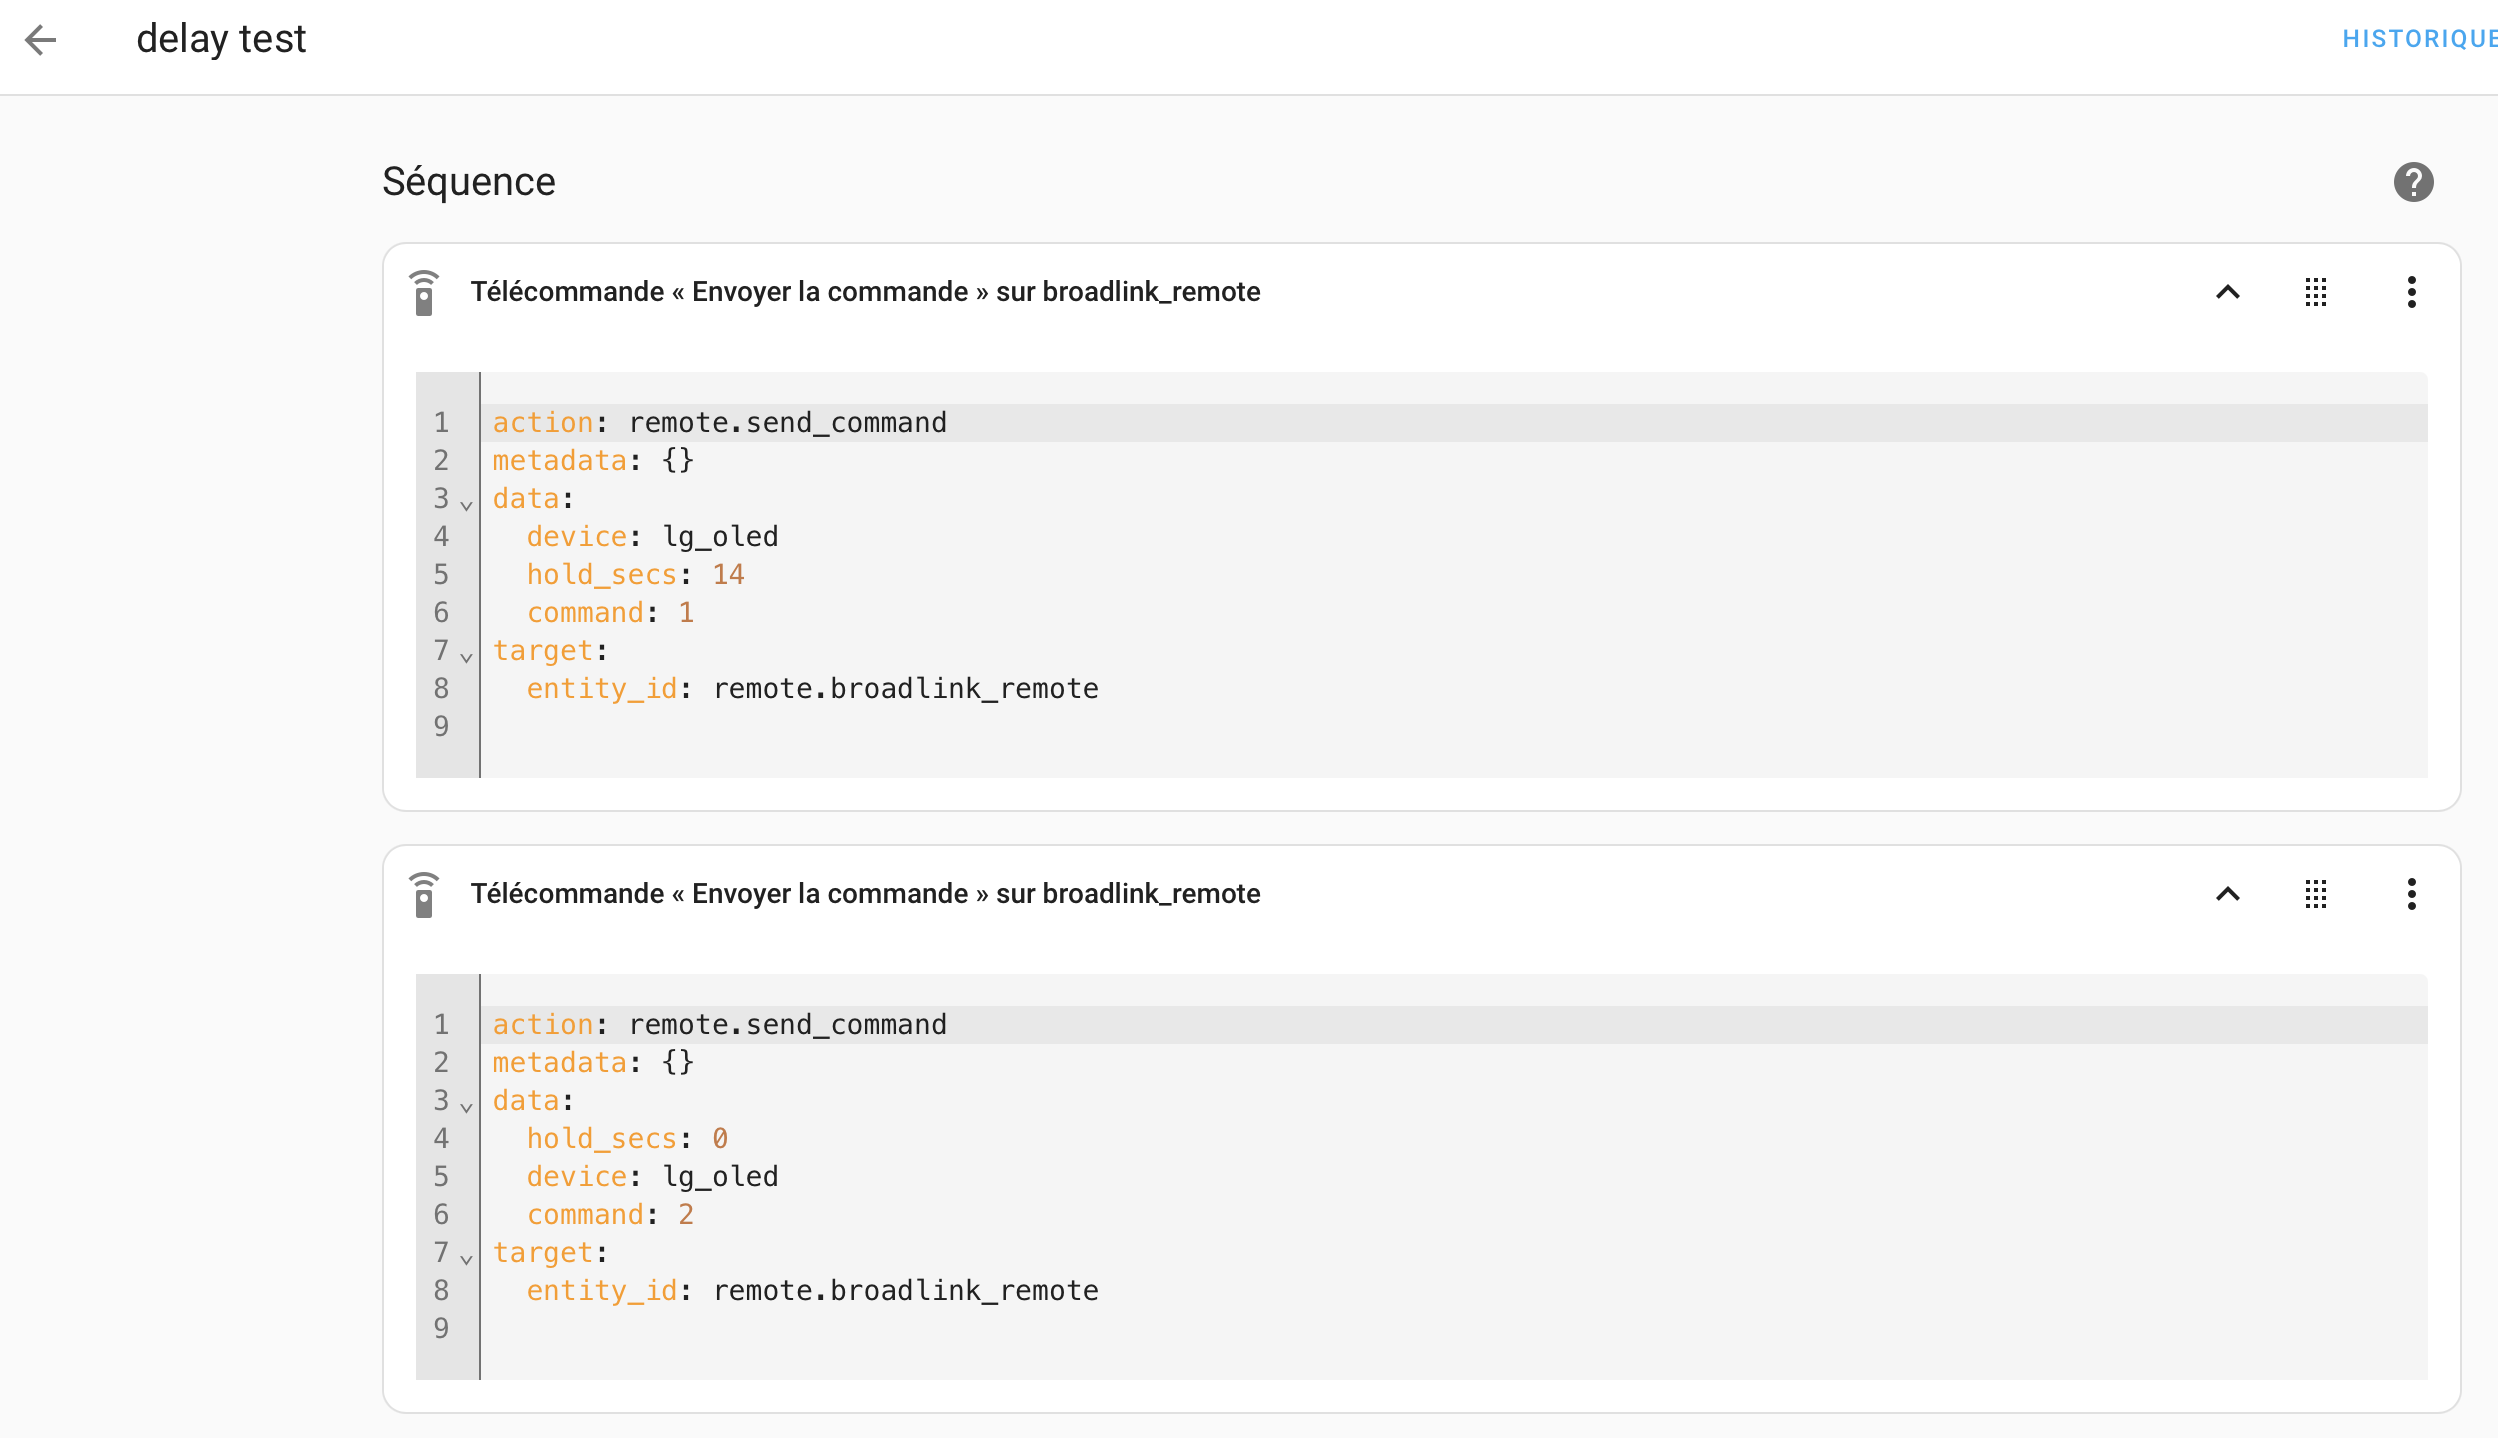
Task: Open the first action's three-dot menu
Action: (2411, 292)
